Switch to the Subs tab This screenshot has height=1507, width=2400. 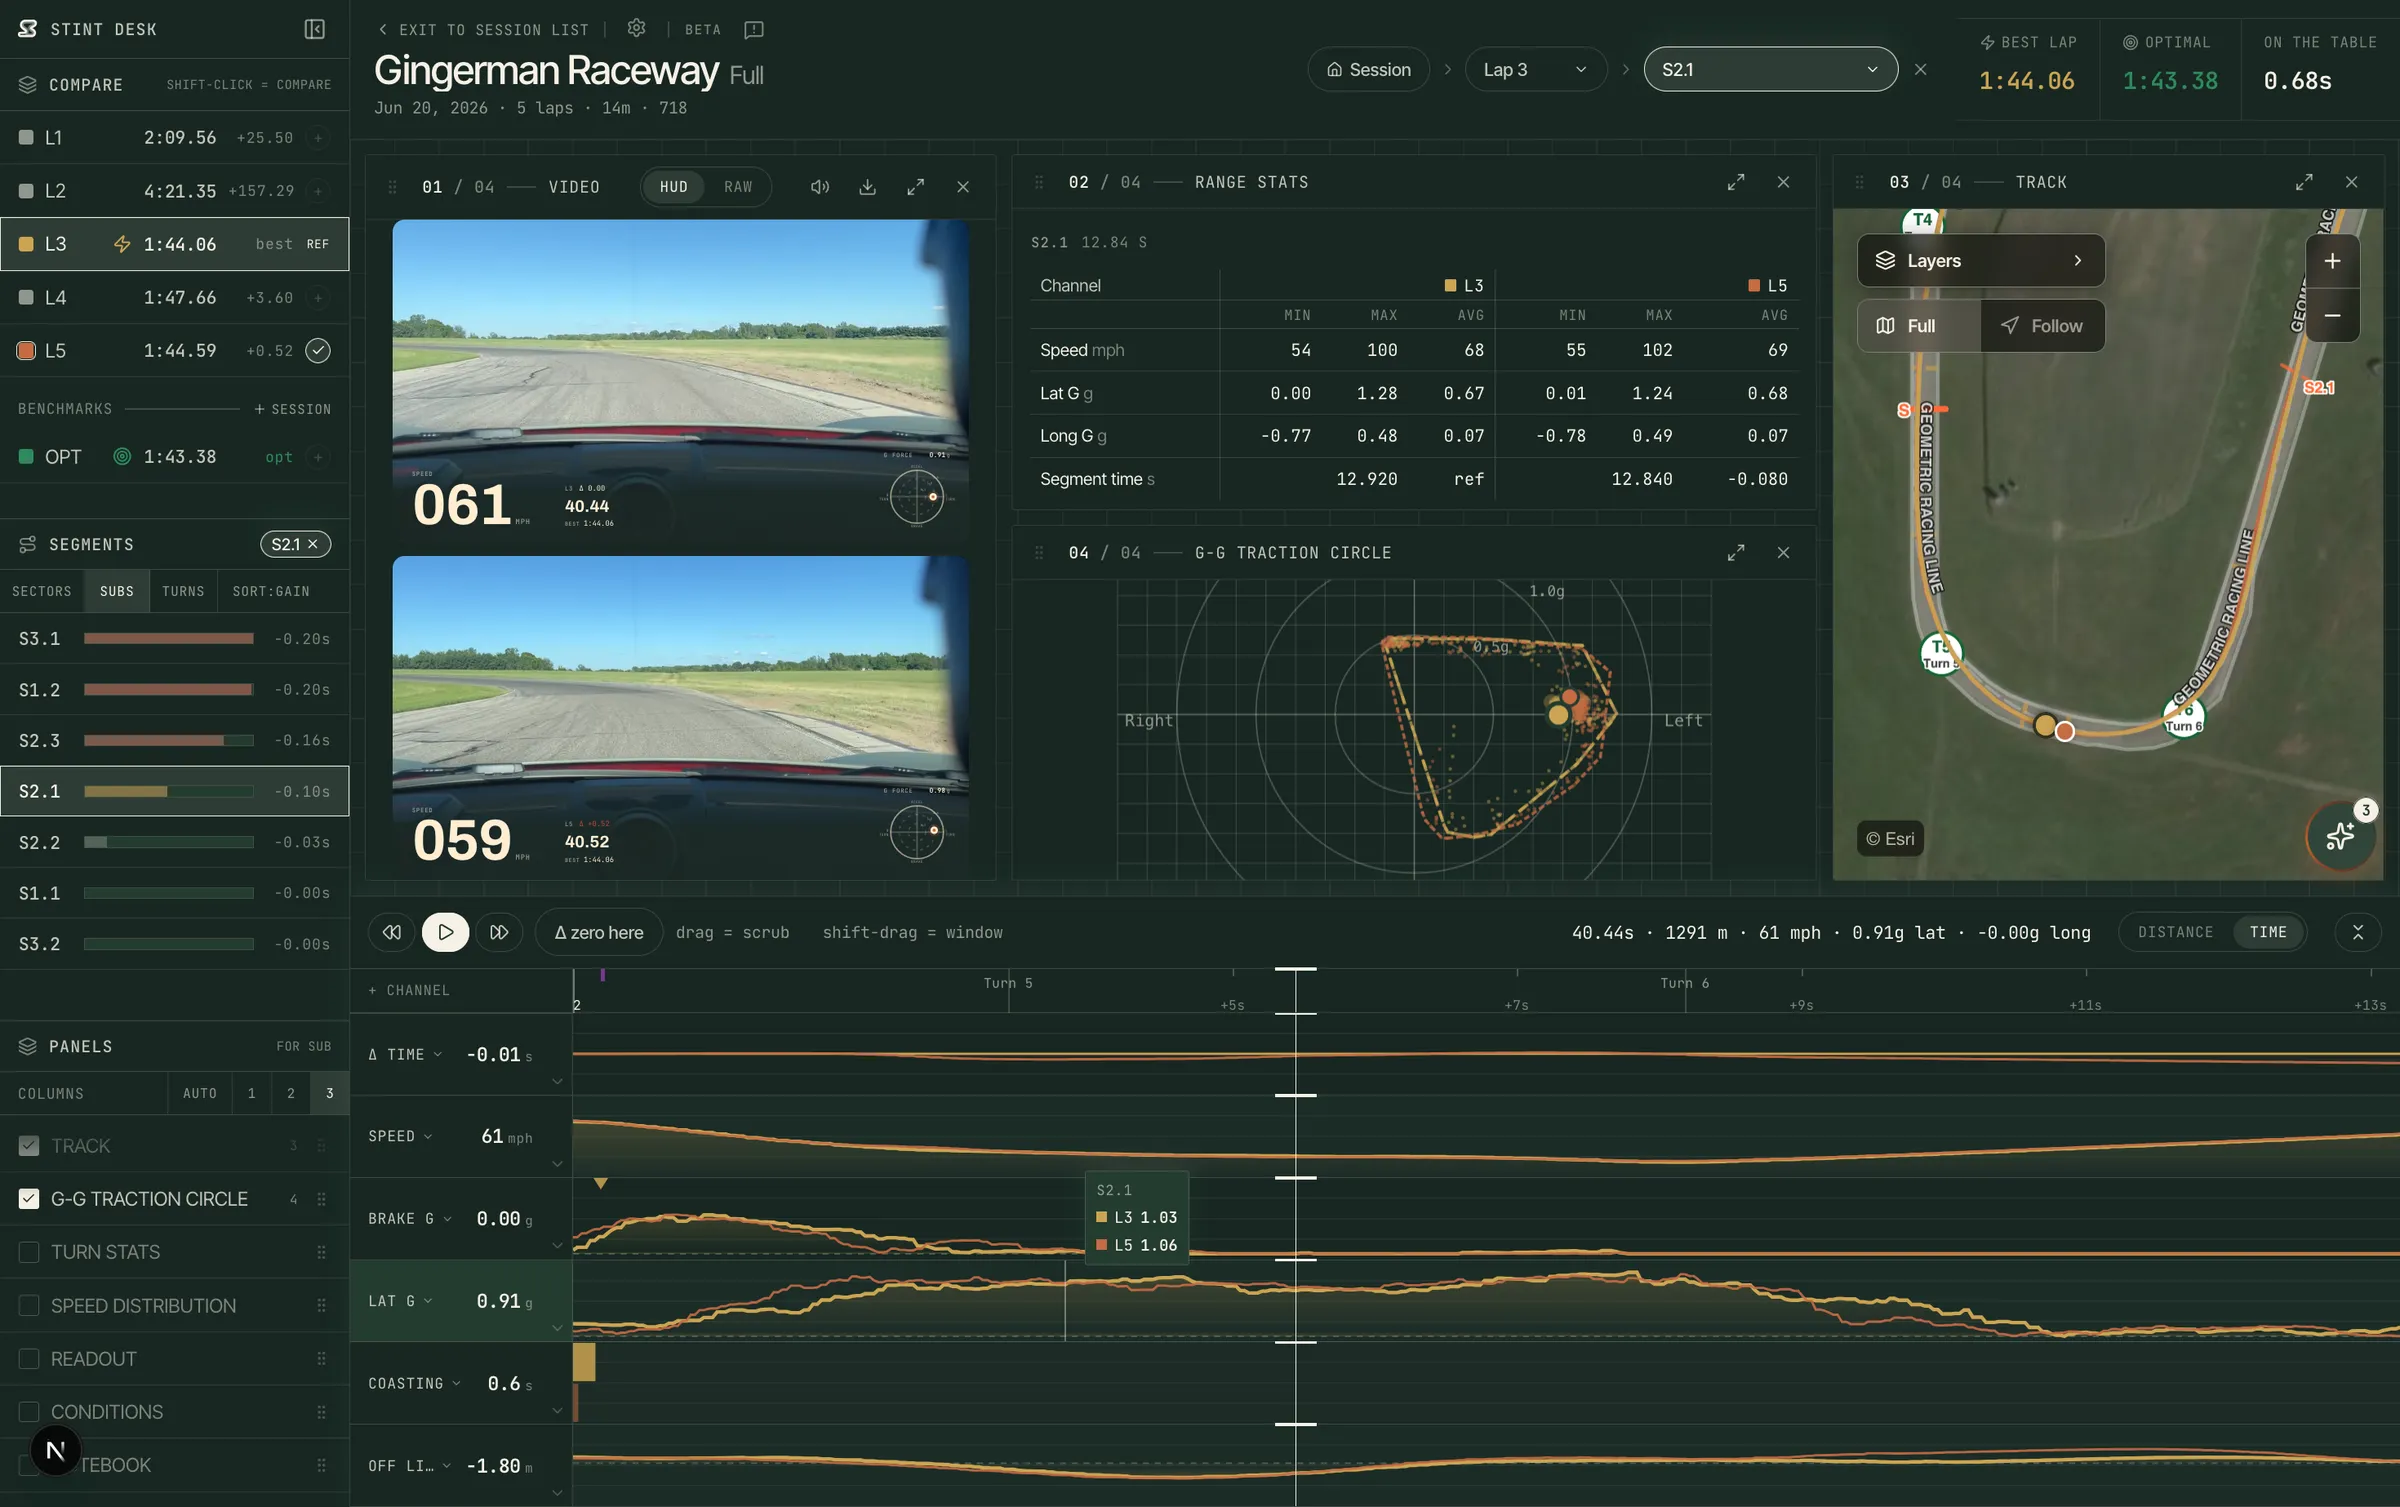click(x=117, y=591)
